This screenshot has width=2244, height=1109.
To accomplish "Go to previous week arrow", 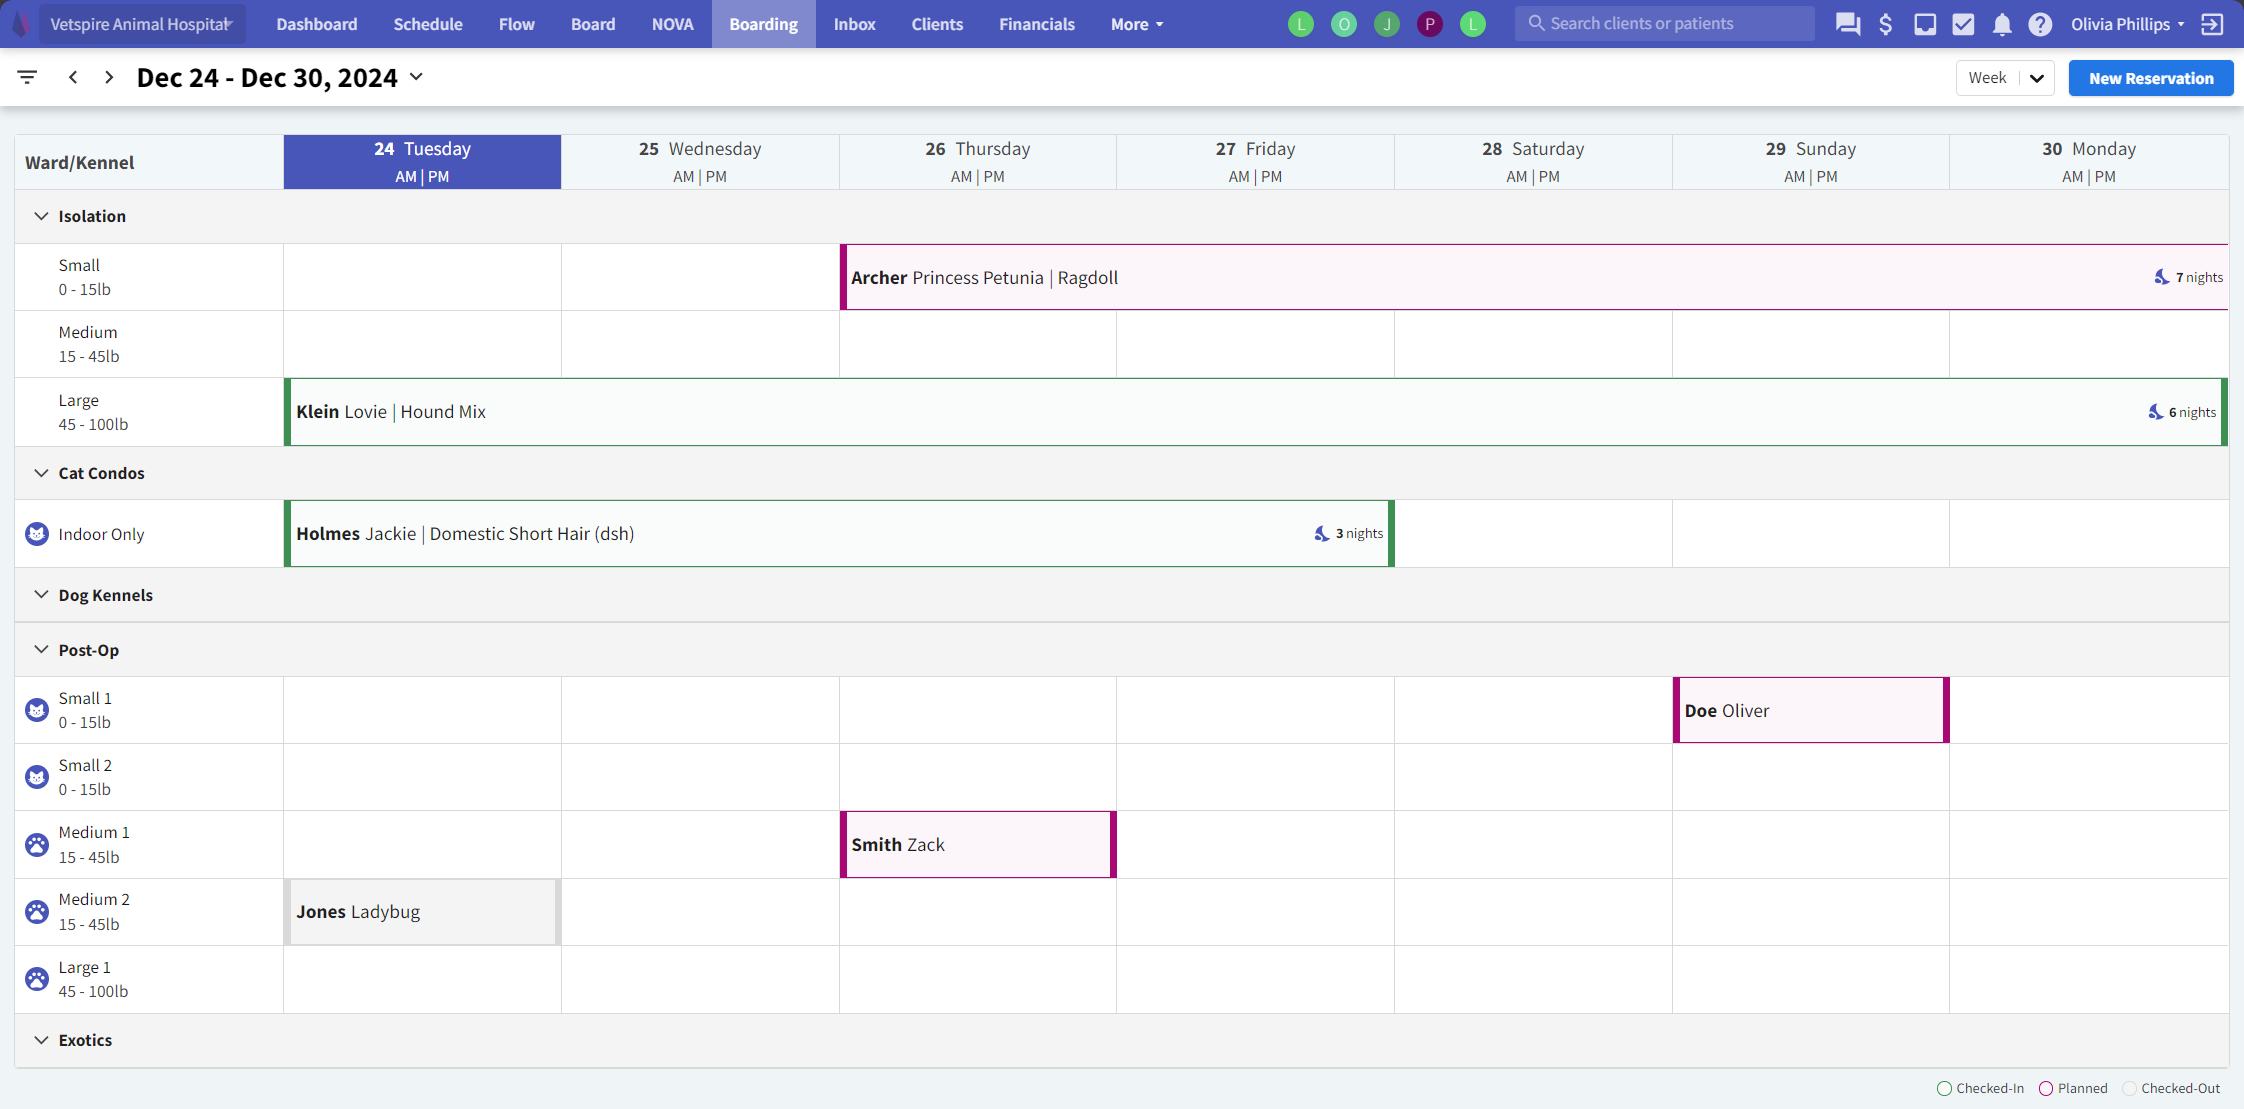I will click(x=73, y=77).
